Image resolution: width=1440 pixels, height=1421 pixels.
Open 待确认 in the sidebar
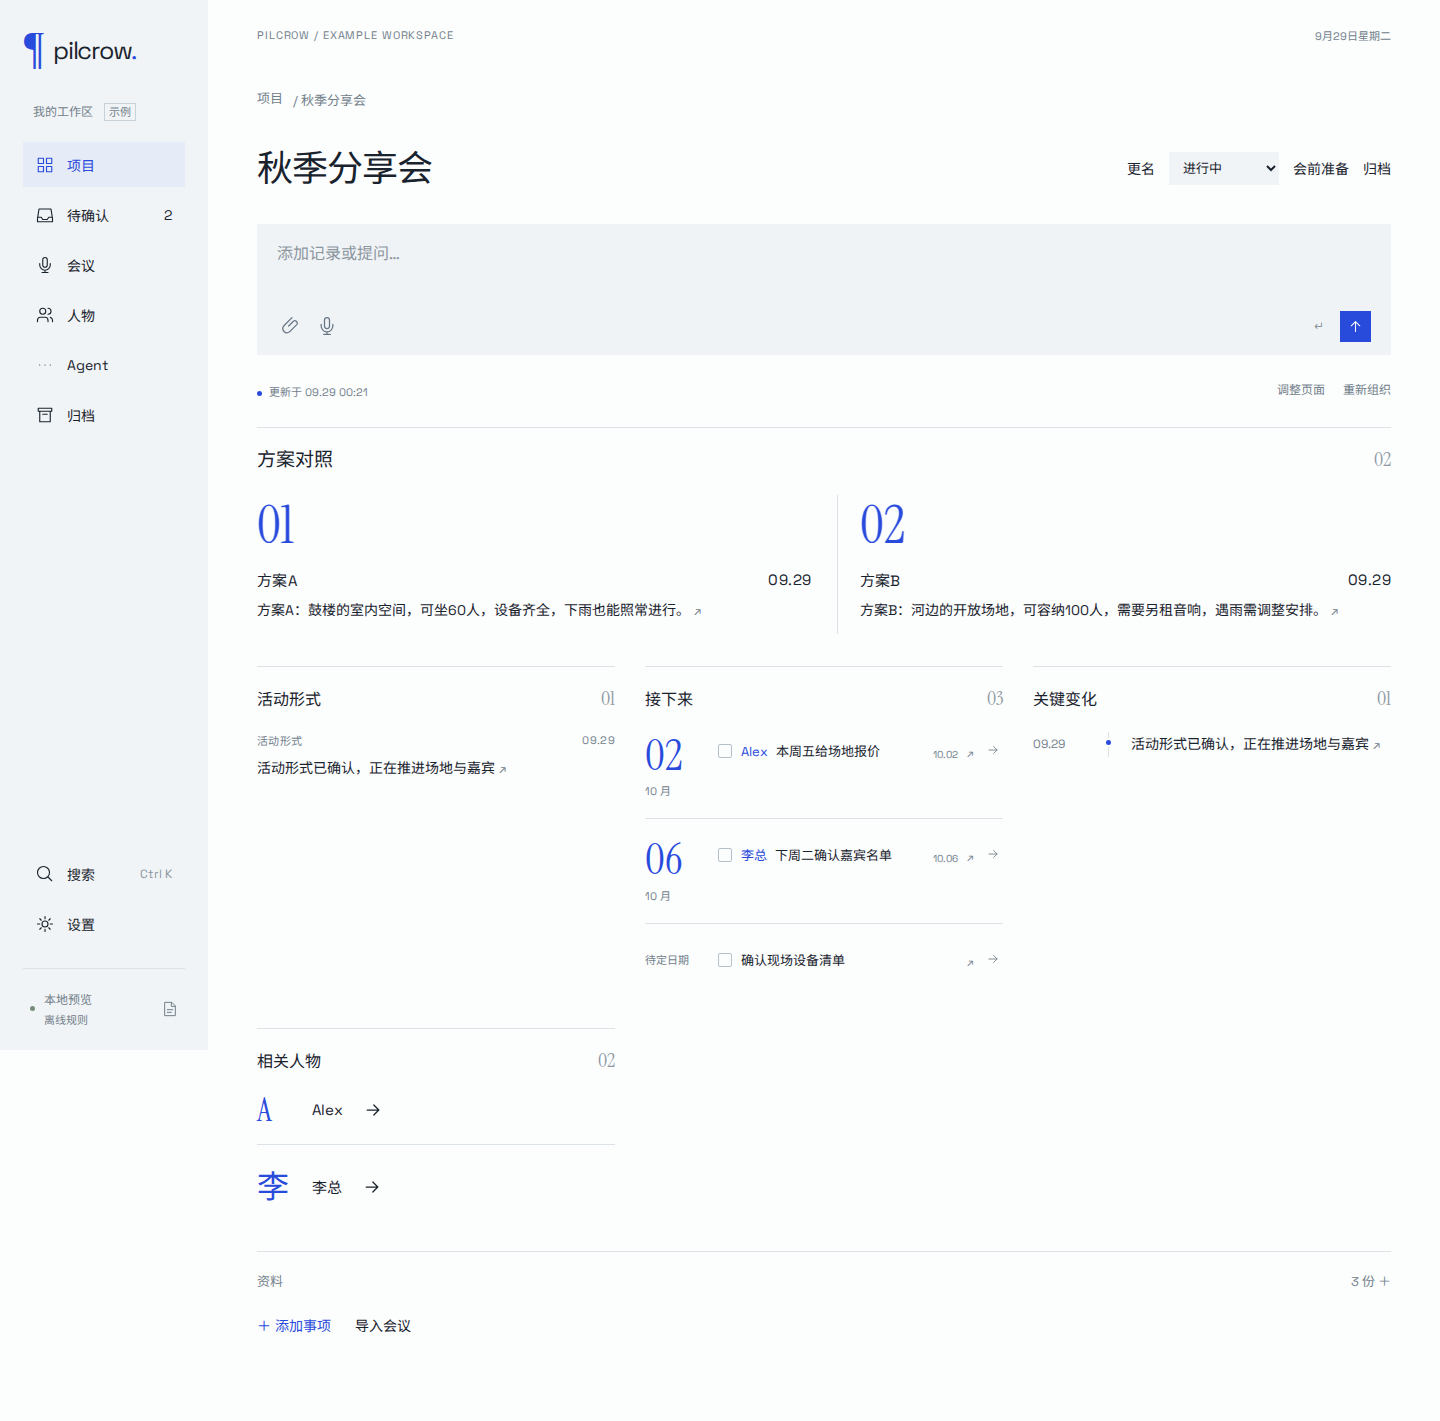click(x=104, y=215)
